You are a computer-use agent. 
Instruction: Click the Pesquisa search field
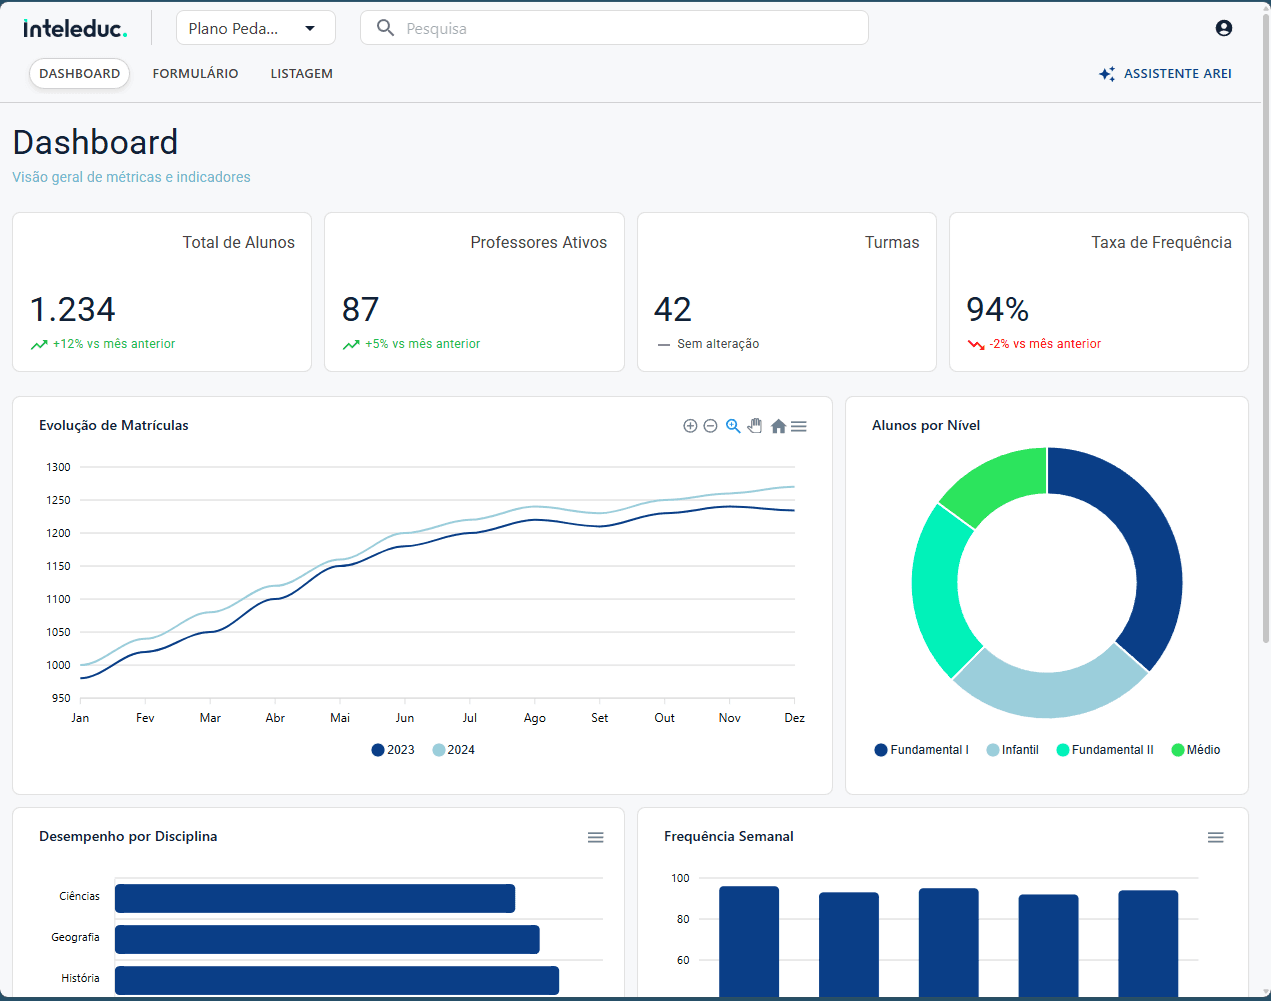[614, 28]
